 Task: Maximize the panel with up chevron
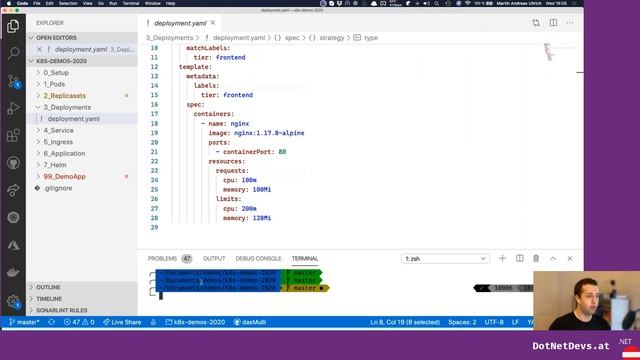tap(553, 258)
